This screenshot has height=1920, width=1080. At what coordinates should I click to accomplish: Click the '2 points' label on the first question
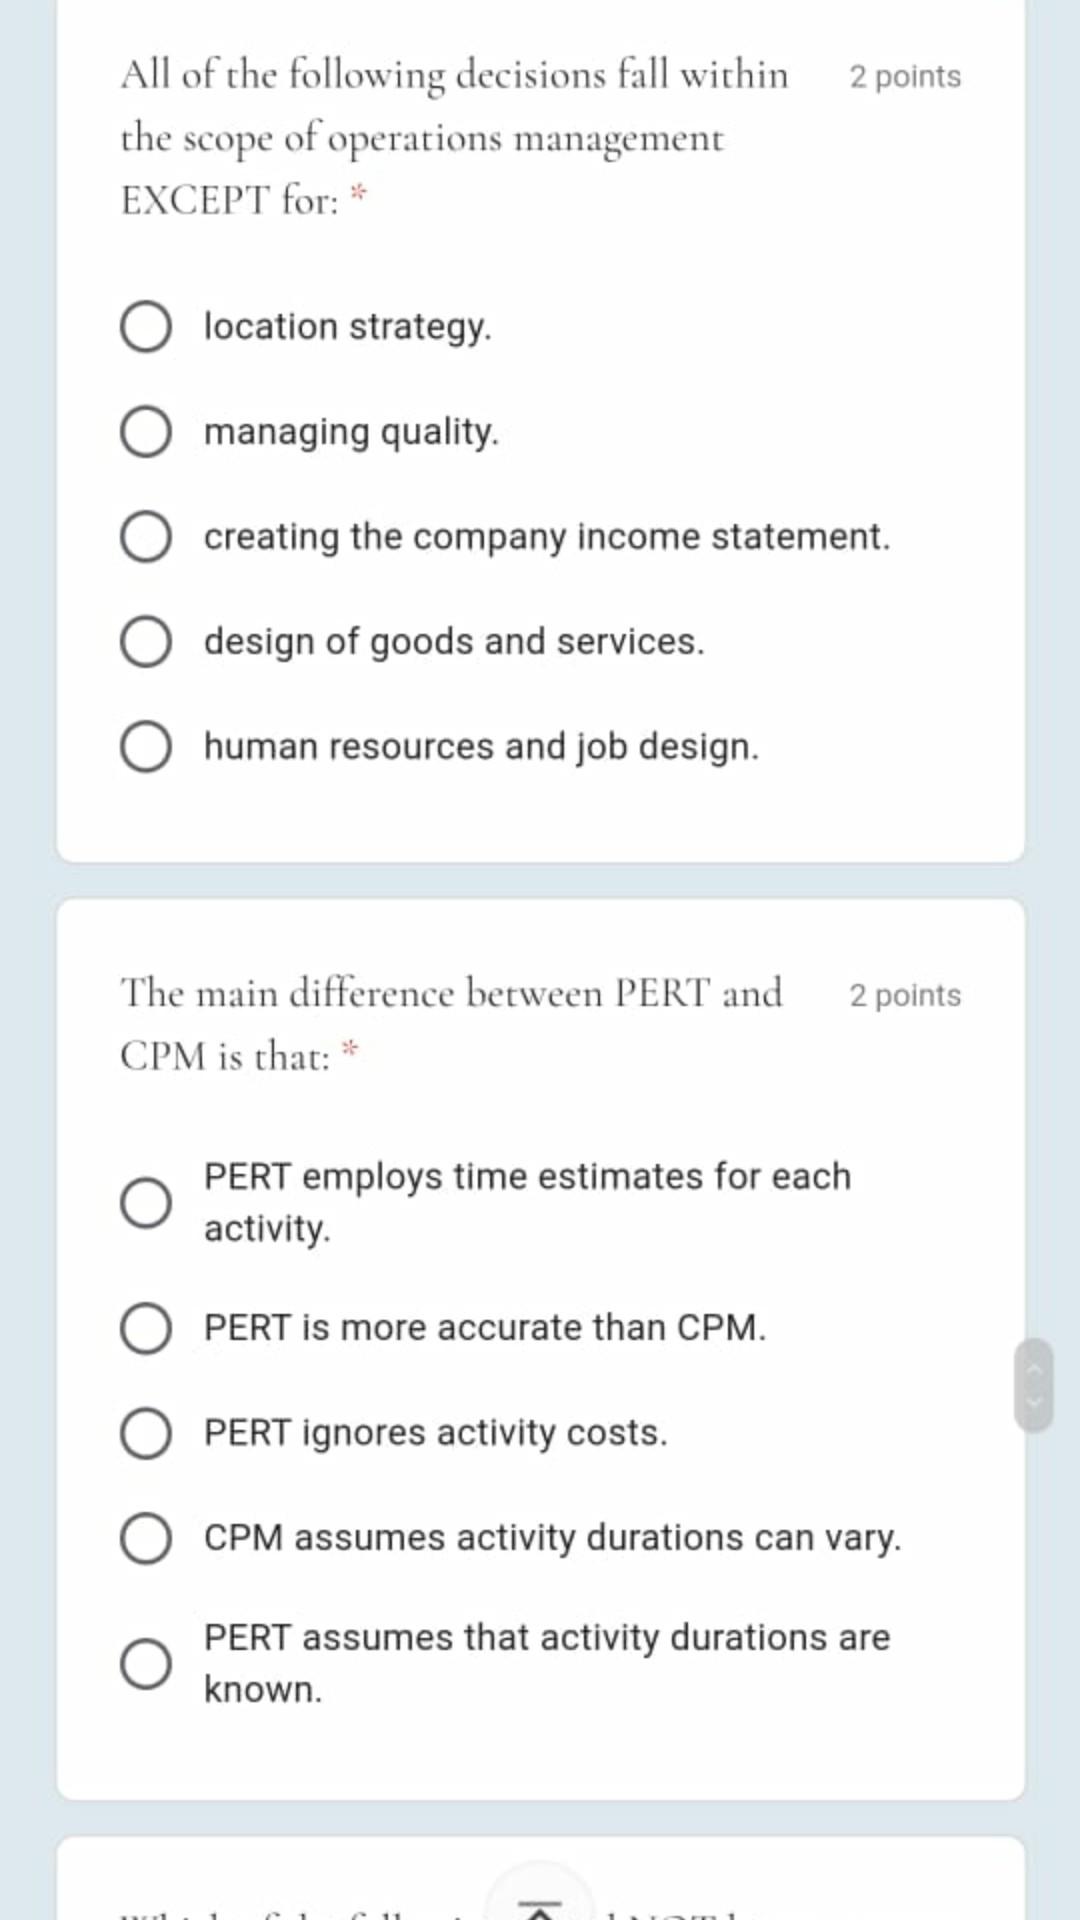(x=905, y=77)
